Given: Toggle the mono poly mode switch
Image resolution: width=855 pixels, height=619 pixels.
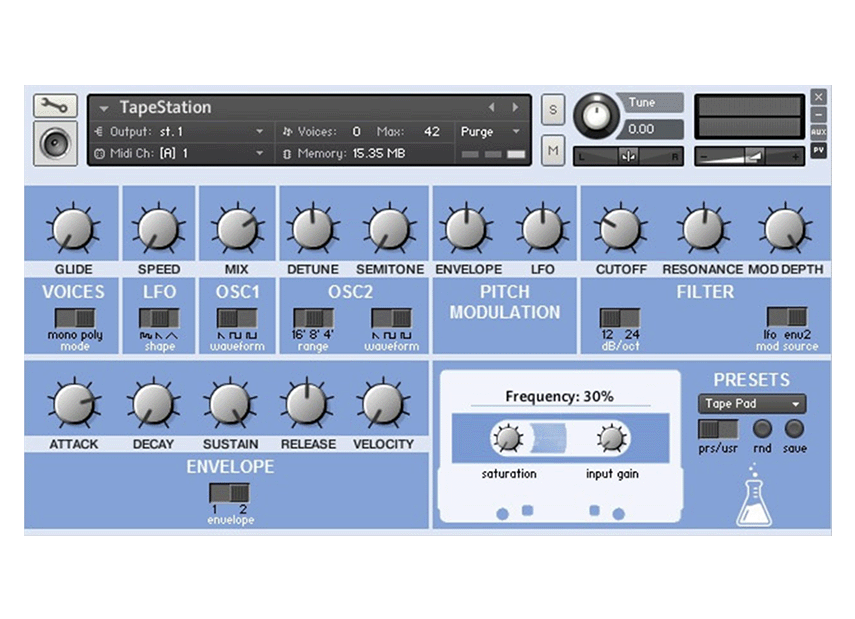Looking at the screenshot, I should coord(75,318).
